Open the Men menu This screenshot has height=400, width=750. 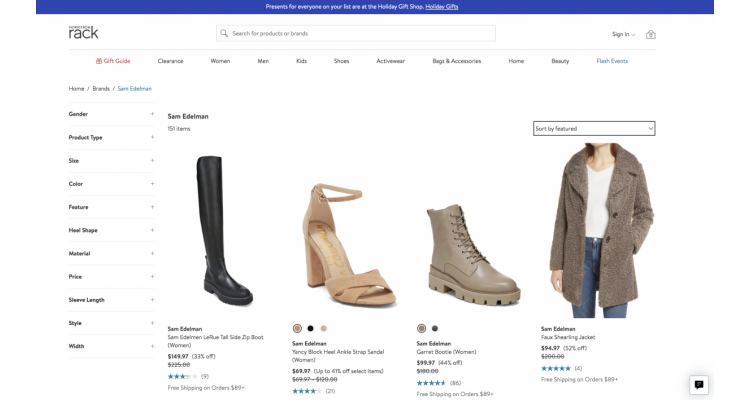pos(263,61)
